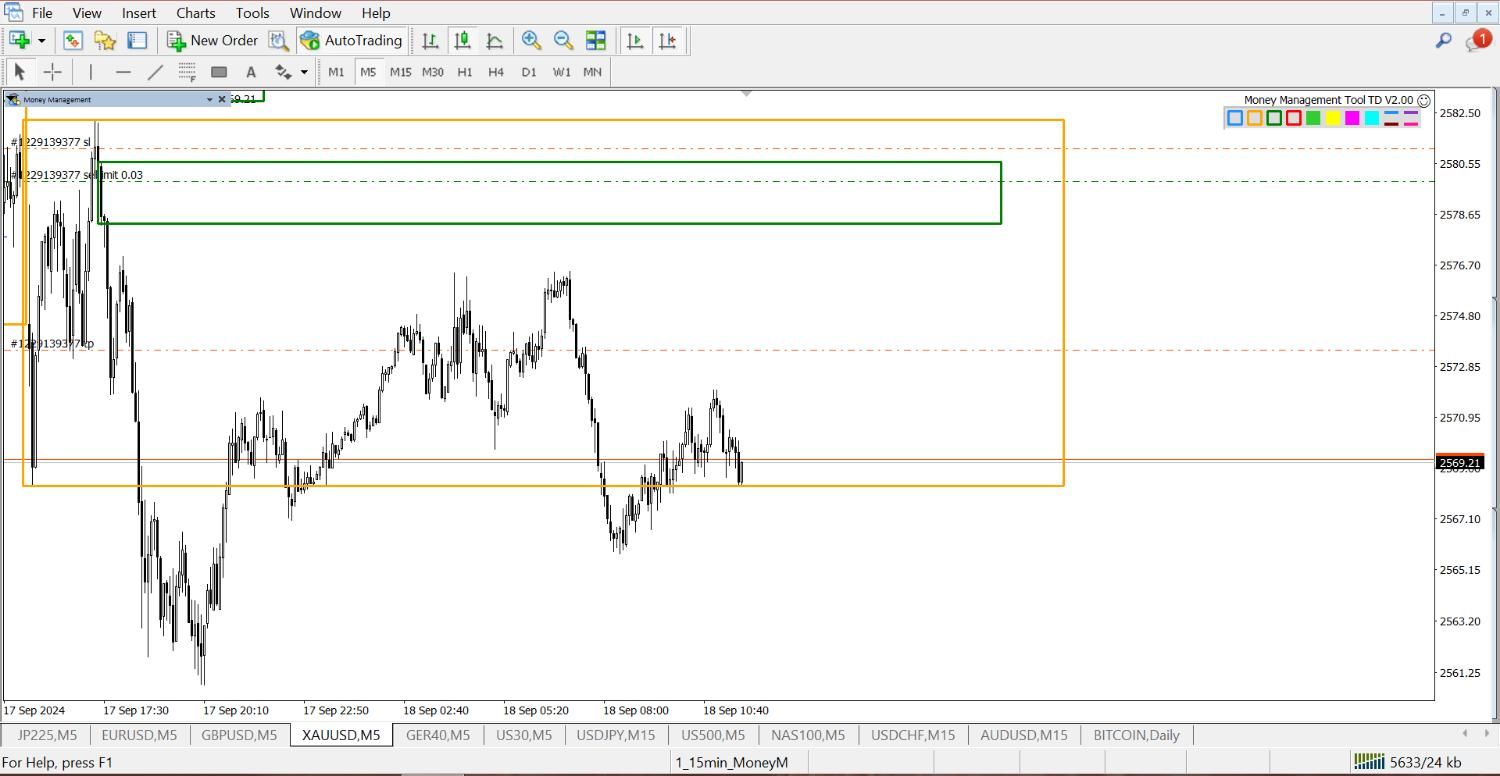
Task: Toggle AutoTrading on or off
Action: click(351, 40)
